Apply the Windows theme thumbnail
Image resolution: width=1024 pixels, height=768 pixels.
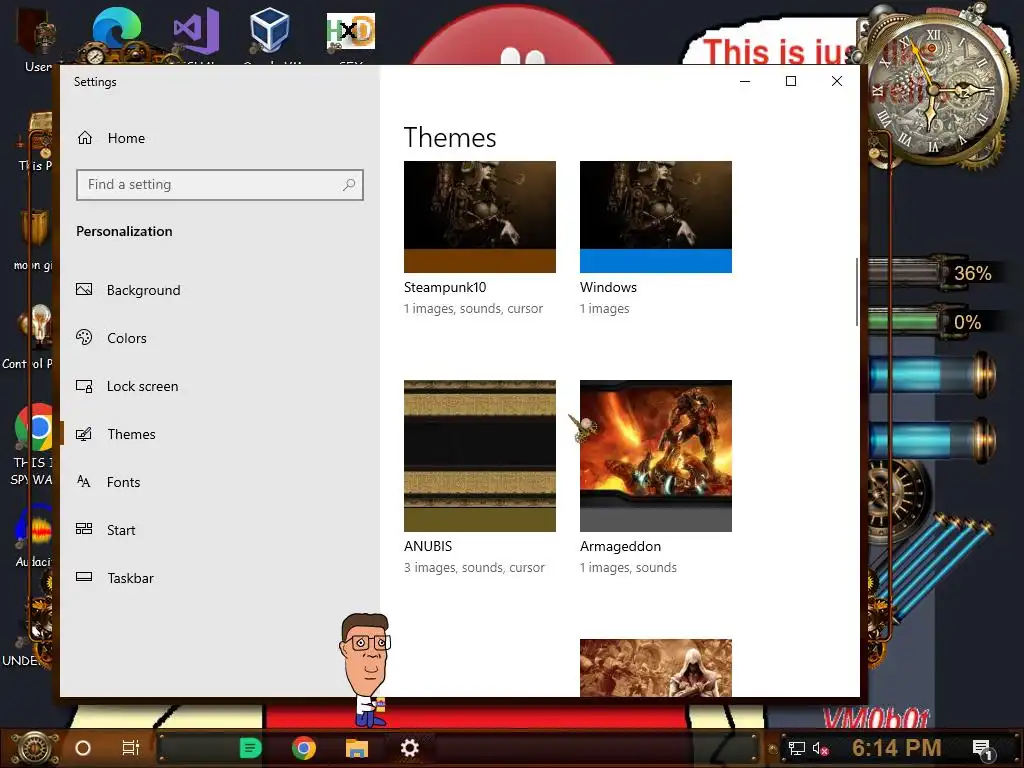click(656, 217)
